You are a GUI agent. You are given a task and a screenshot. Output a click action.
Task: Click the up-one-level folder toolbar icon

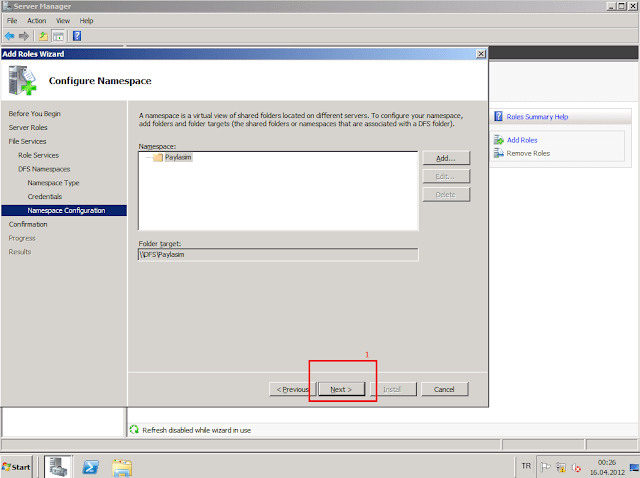click(43, 35)
